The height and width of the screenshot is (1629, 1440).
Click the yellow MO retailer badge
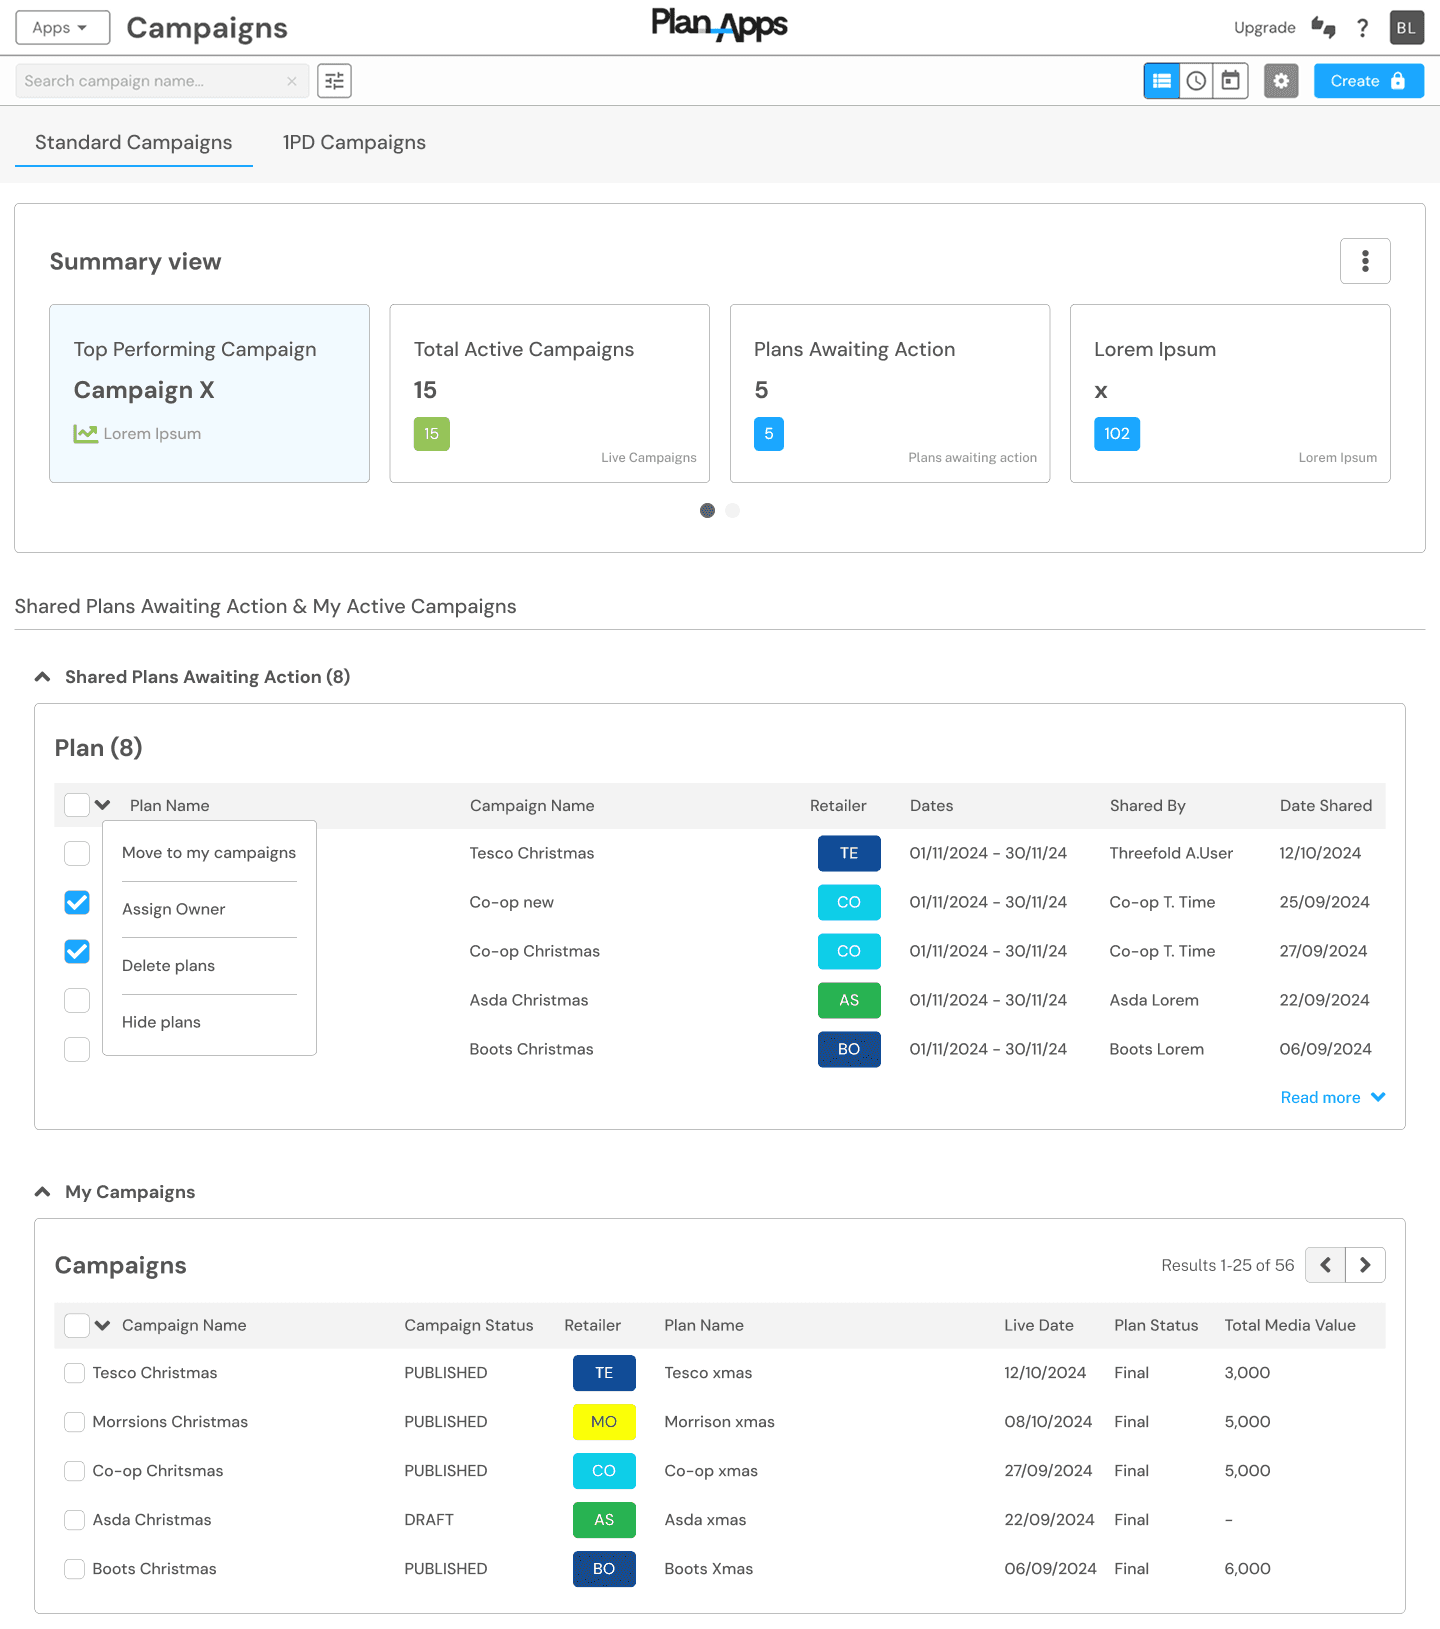click(604, 1422)
